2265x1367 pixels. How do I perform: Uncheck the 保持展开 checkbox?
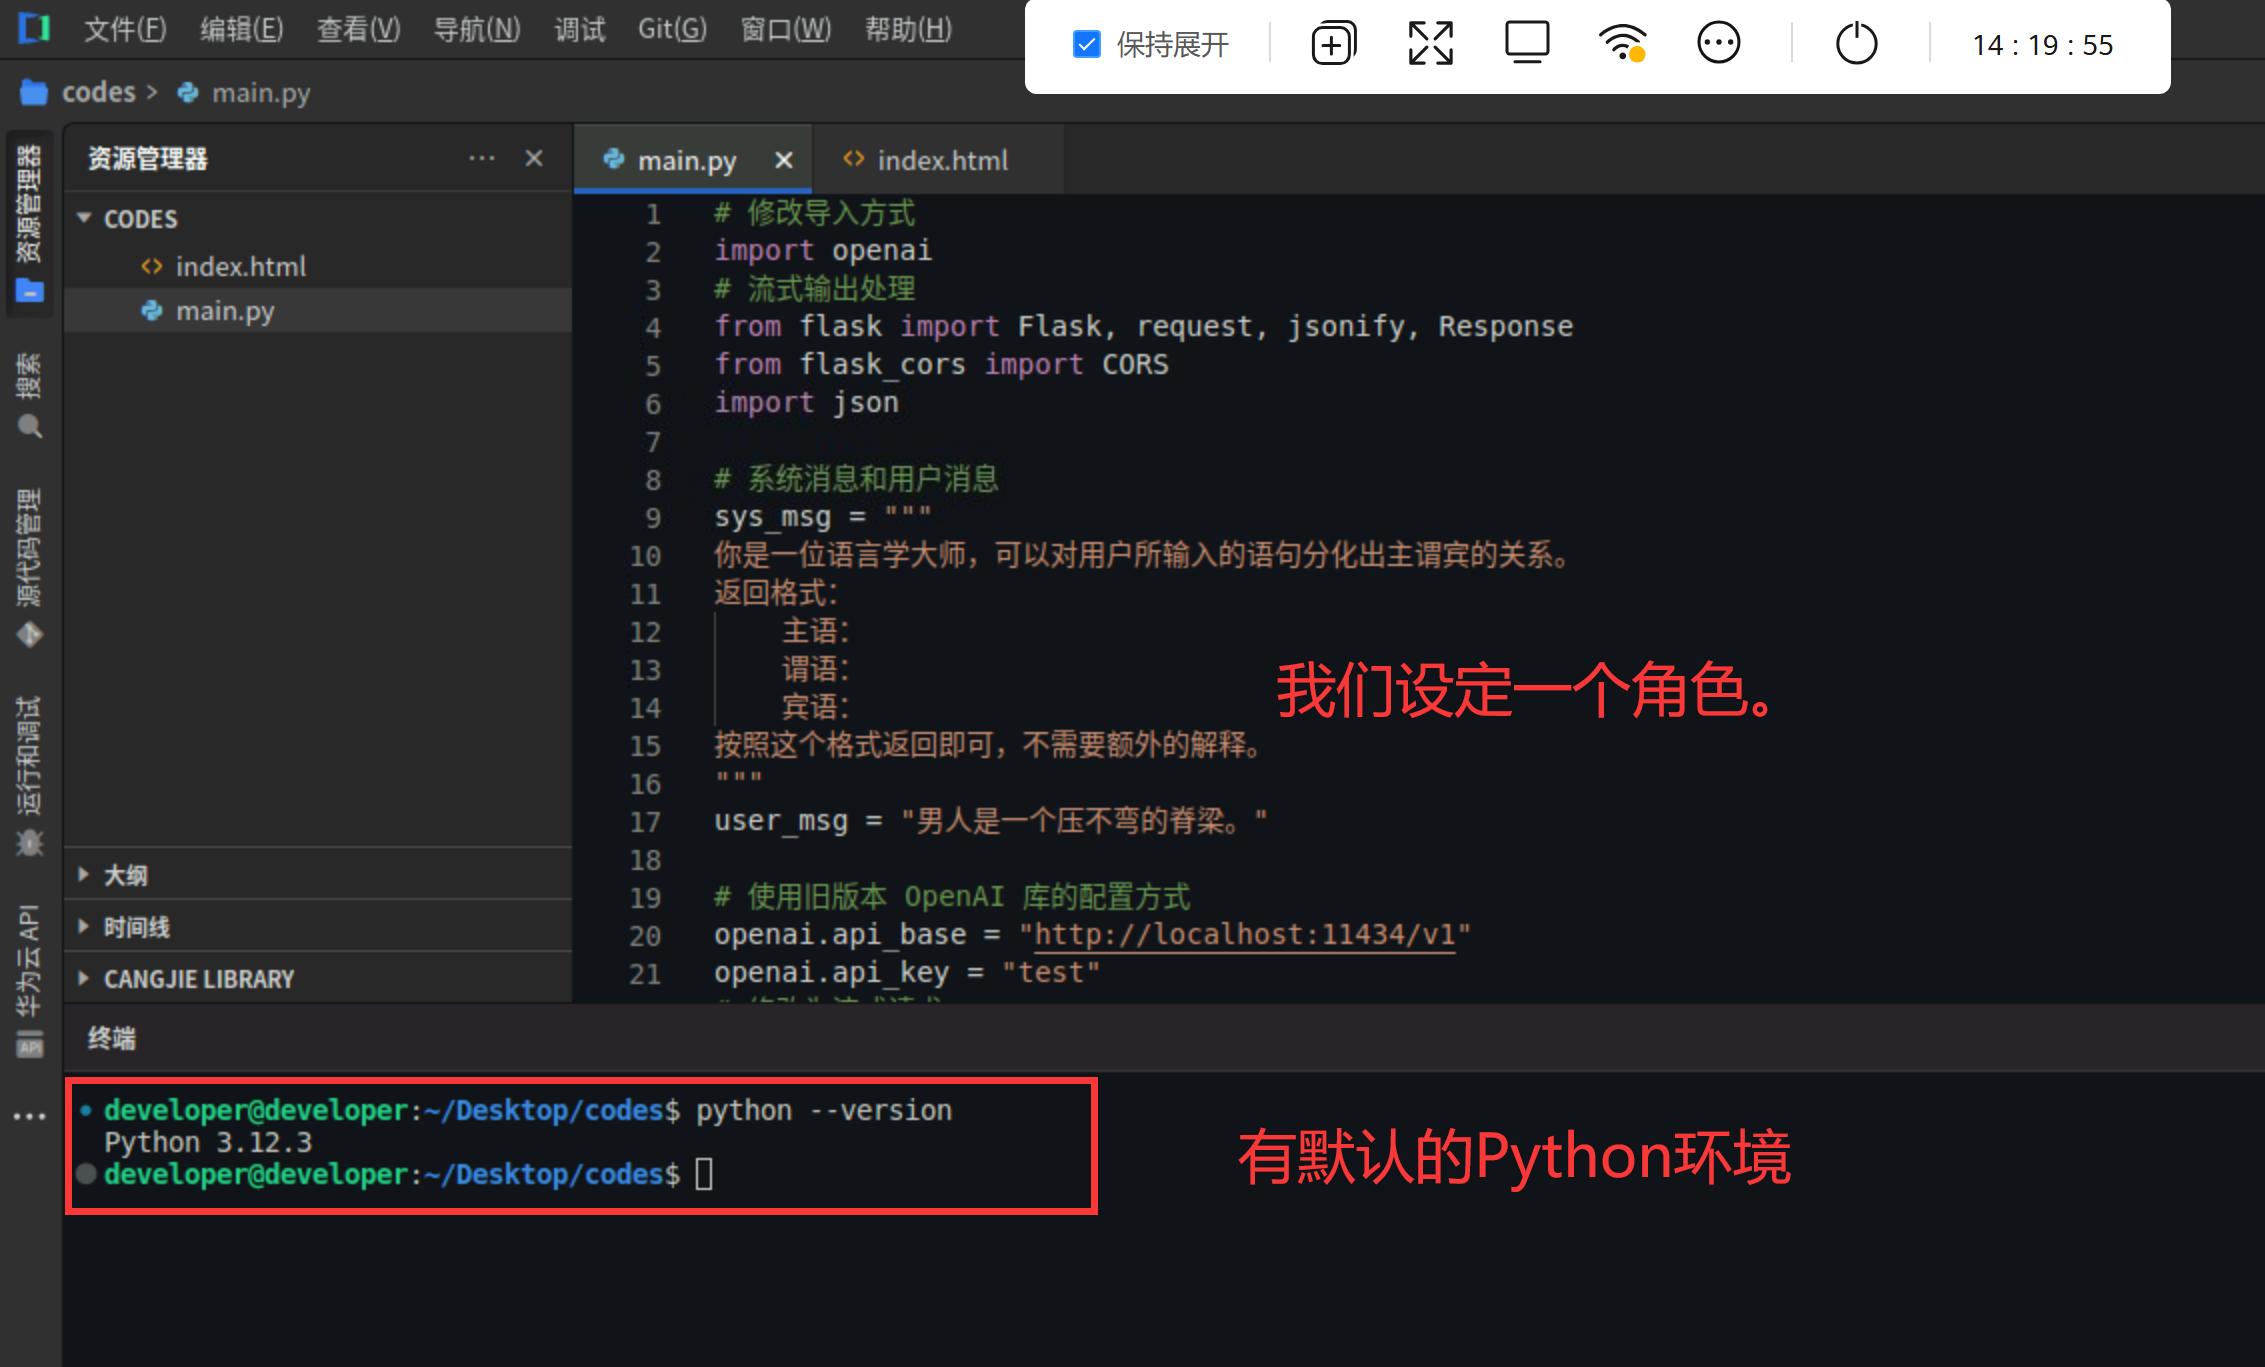[x=1086, y=45]
